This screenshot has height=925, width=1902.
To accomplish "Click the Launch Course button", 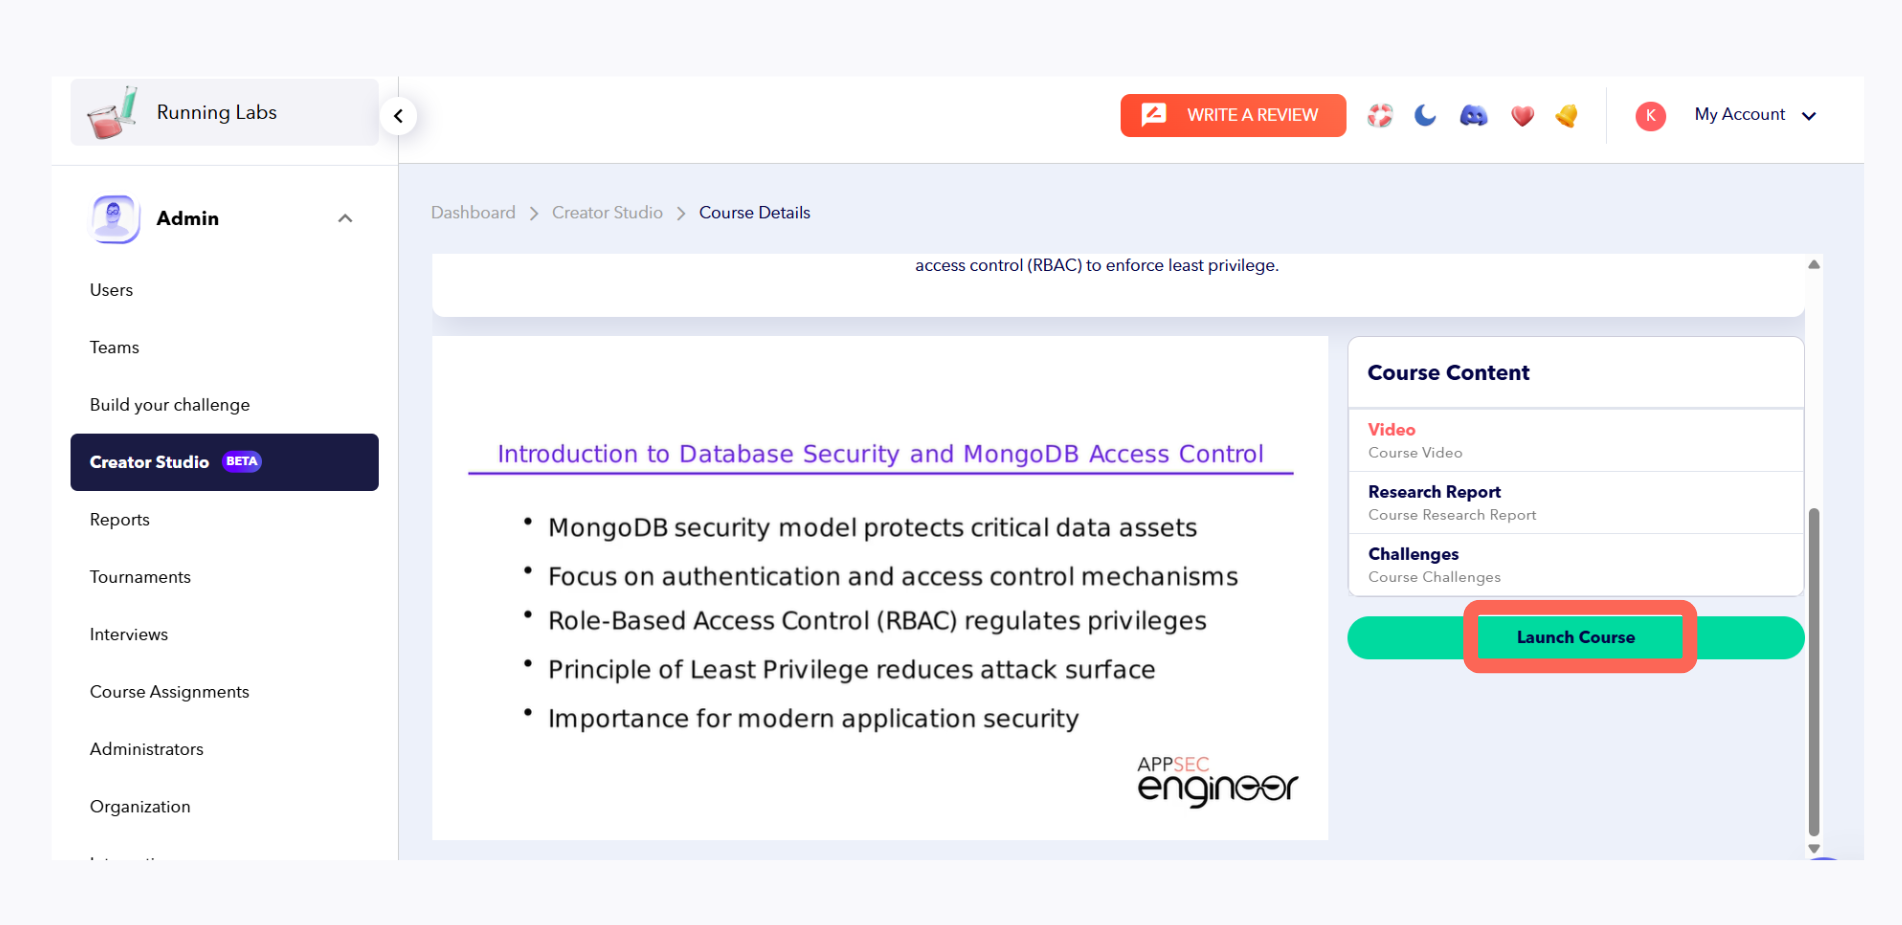I will click(x=1576, y=637).
